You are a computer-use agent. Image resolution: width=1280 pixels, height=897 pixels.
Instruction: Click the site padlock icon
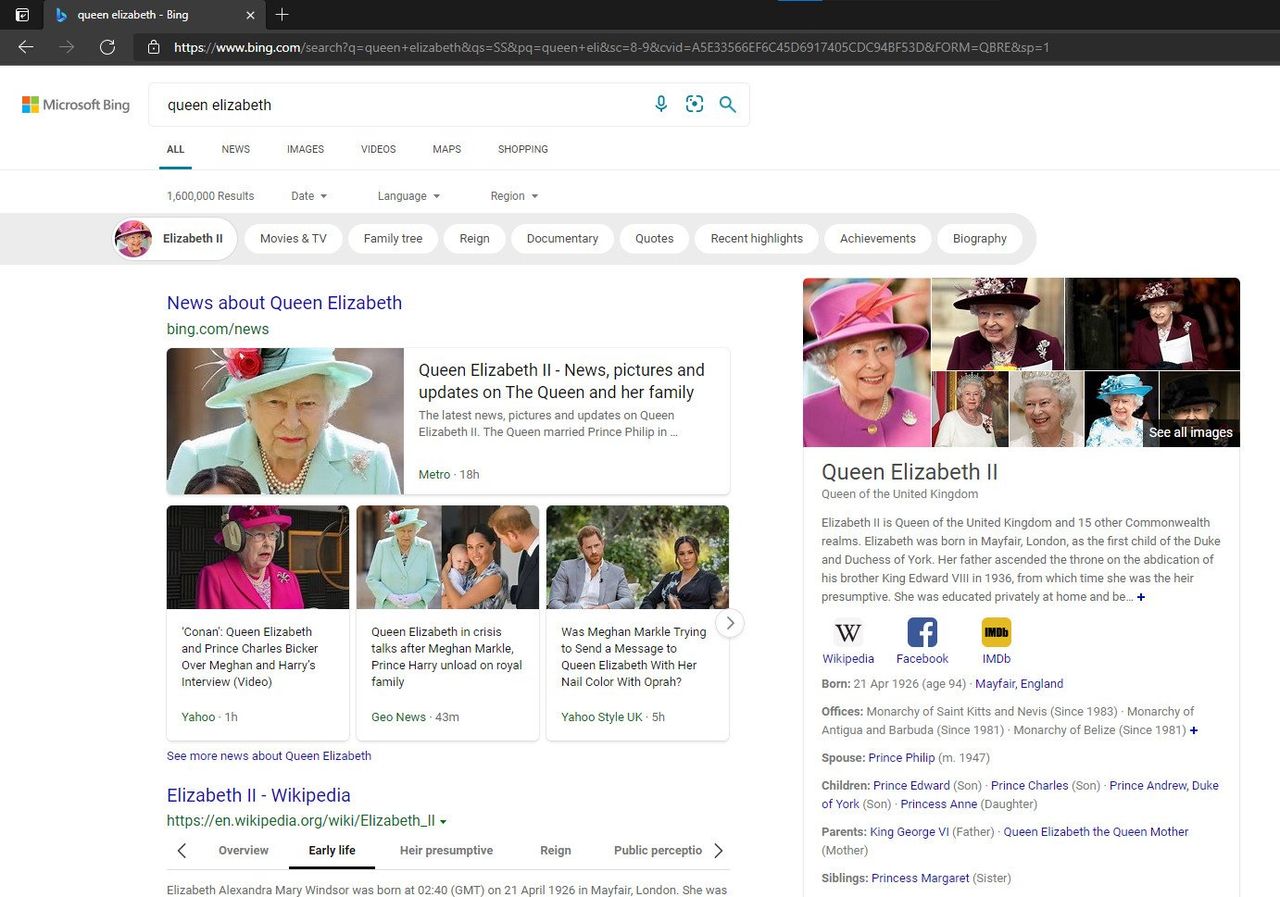point(153,47)
